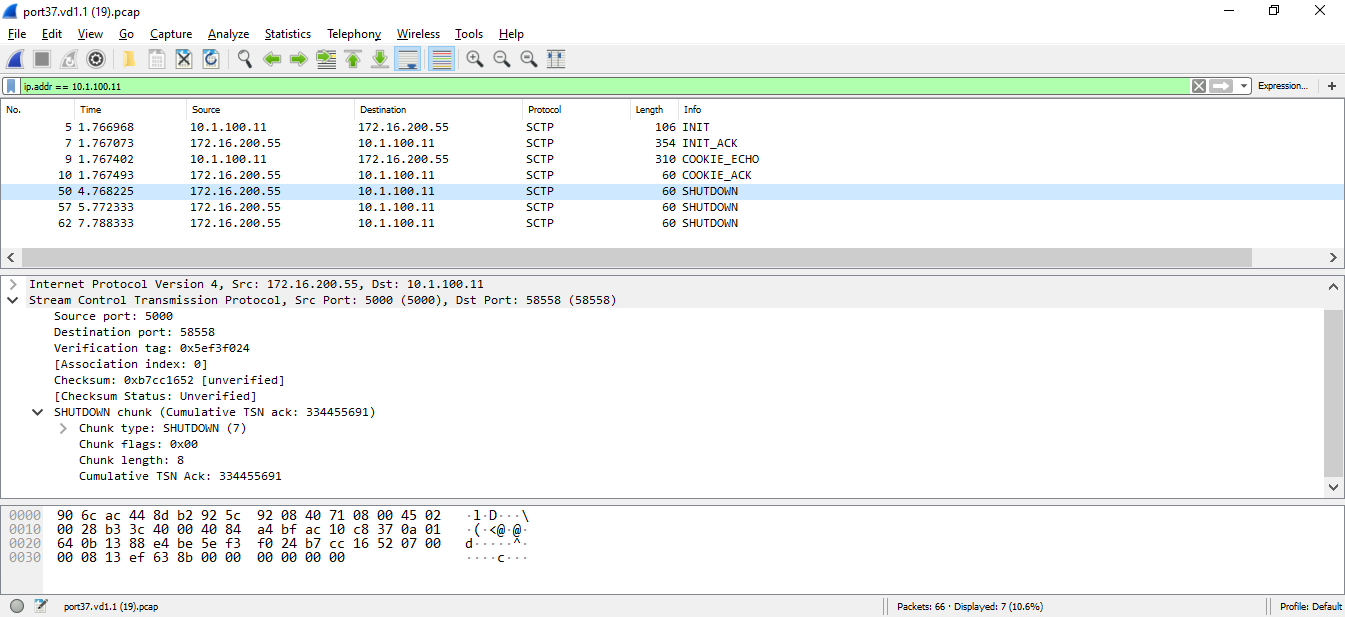The width and height of the screenshot is (1345, 617).
Task: Open the Find Packet search icon
Action: coord(244,59)
